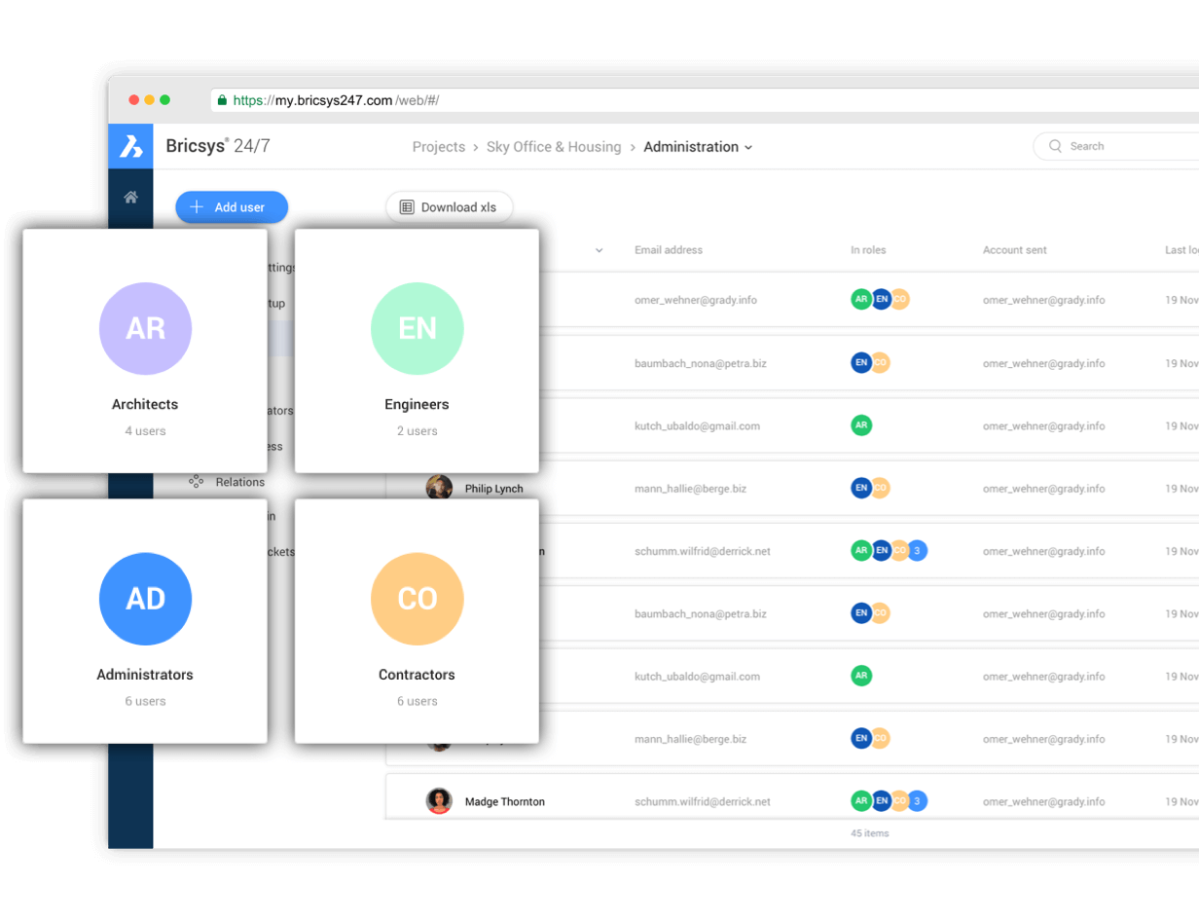1199x921 pixels.
Task: Open Madge Thornton user row
Action: [x=792, y=797]
